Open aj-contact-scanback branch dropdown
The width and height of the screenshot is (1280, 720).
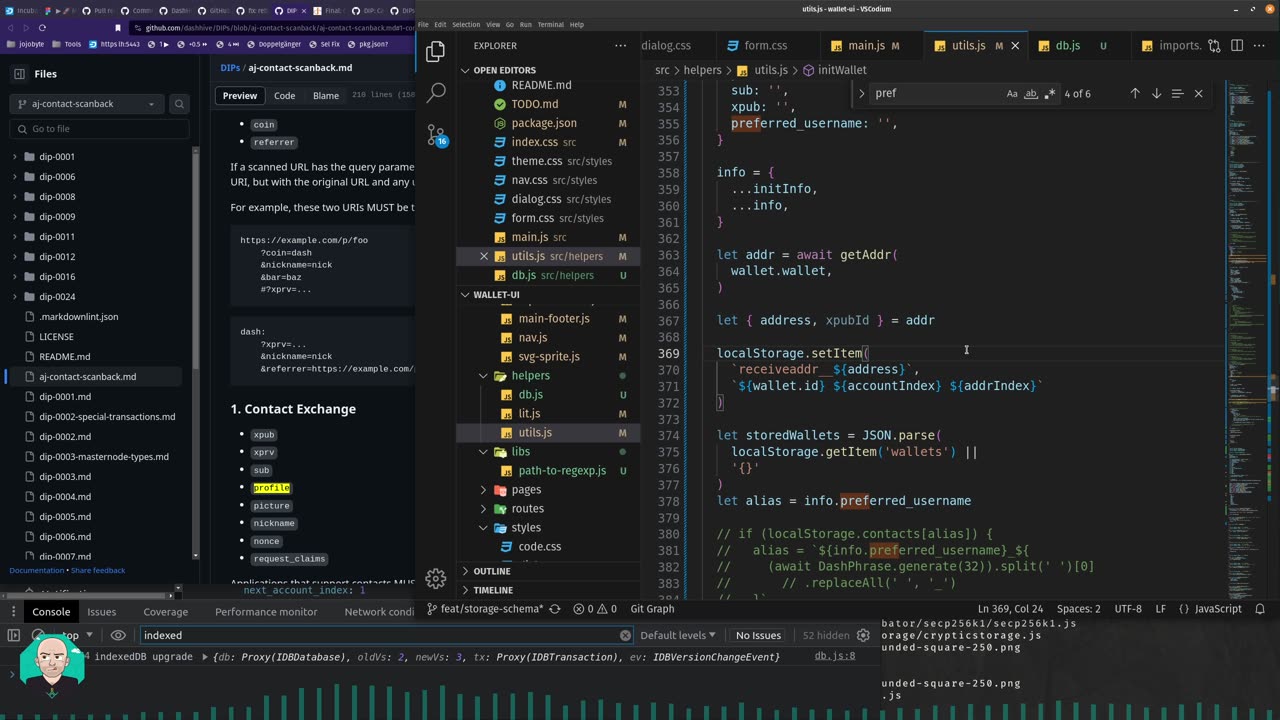click(x=86, y=104)
